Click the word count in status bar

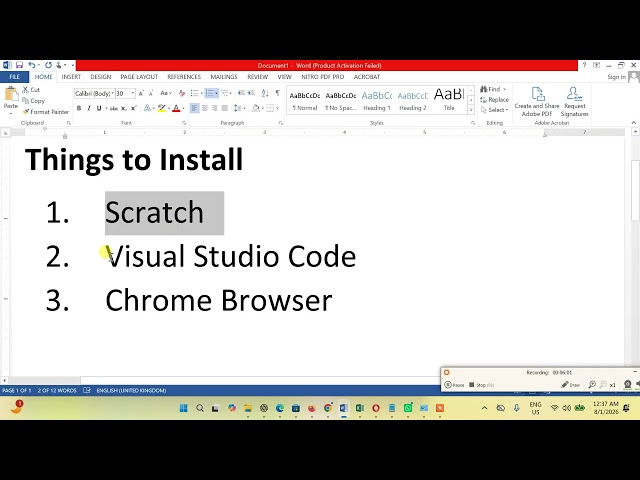[x=57, y=390]
